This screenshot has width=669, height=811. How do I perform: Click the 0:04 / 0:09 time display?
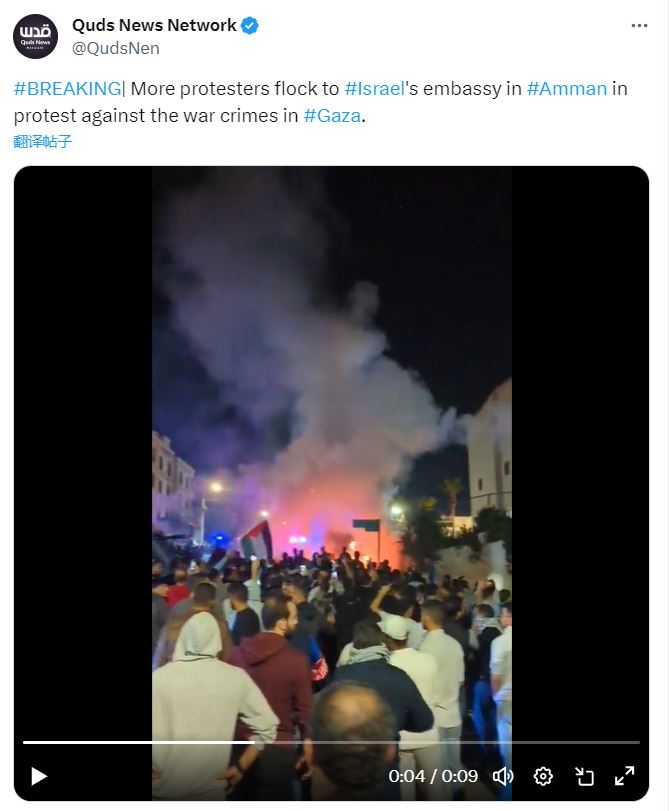tap(433, 776)
